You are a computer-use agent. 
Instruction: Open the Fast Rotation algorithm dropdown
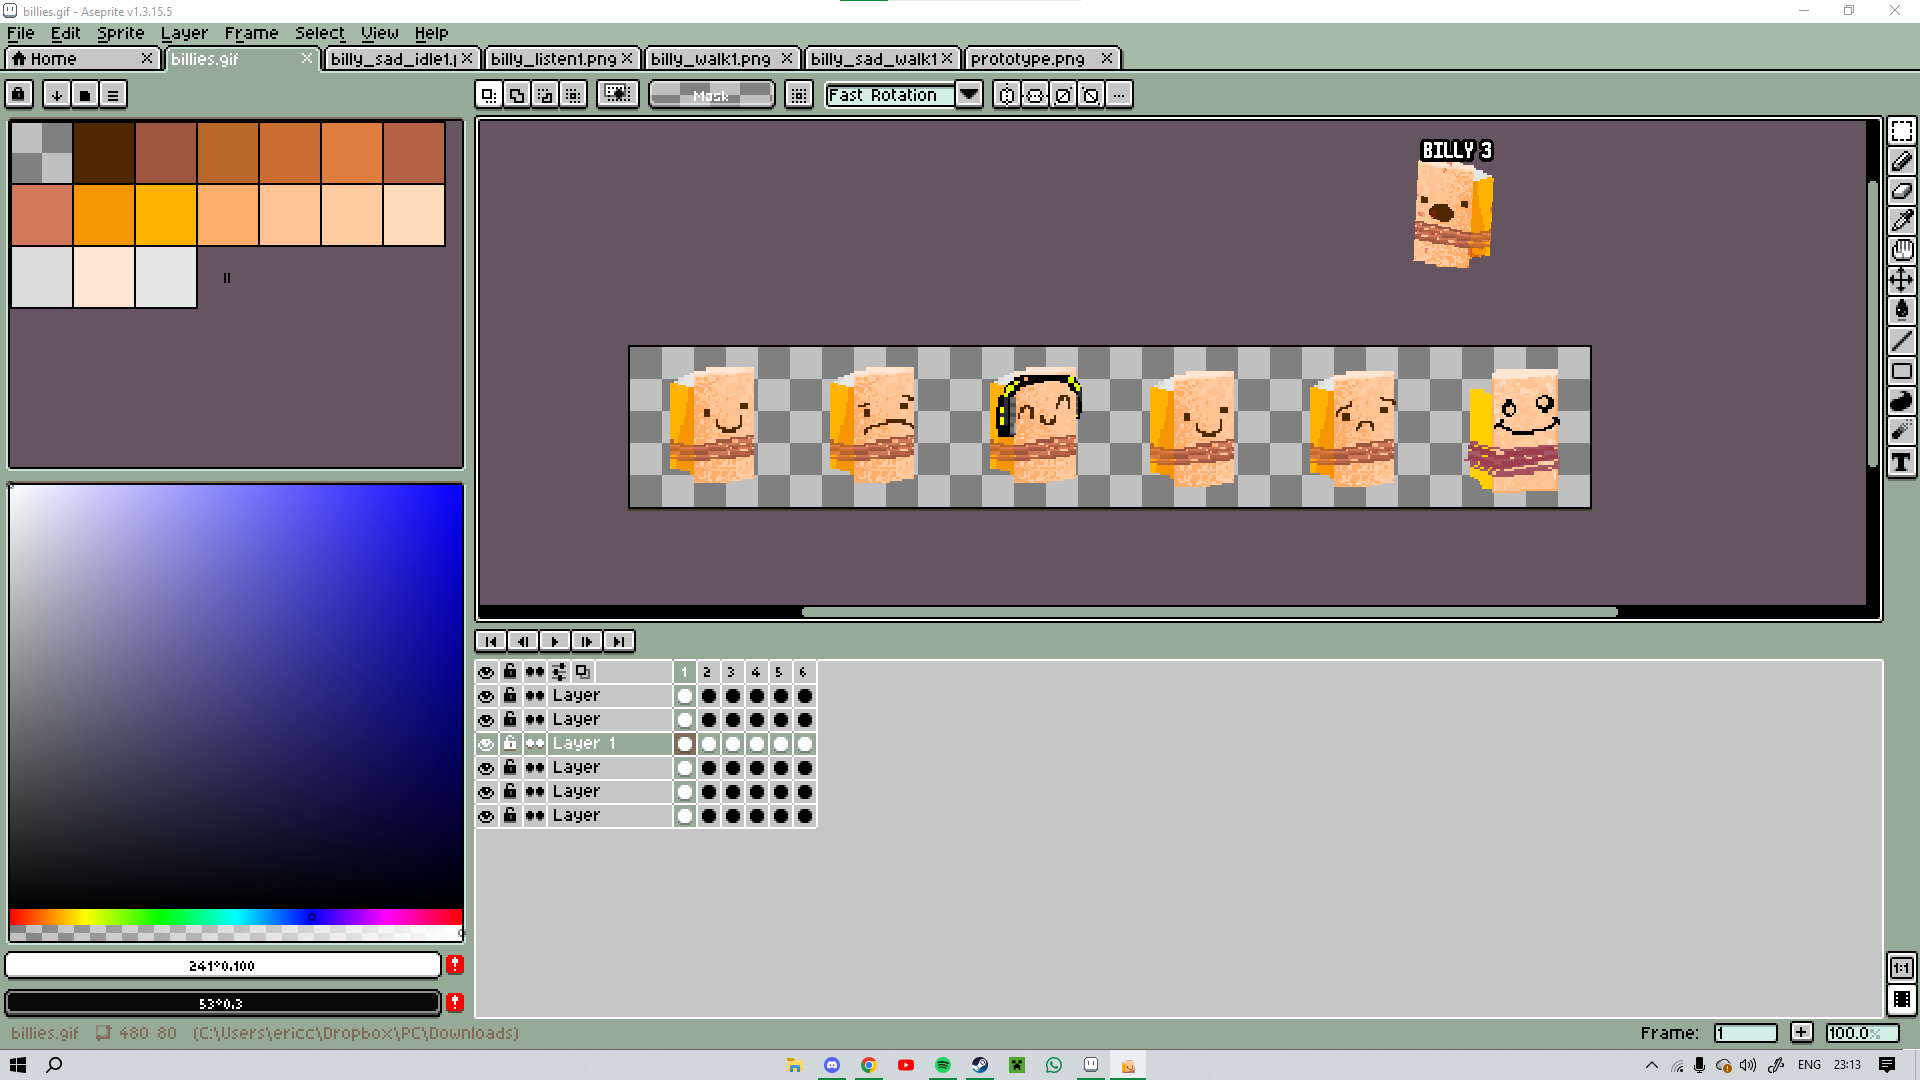coord(968,95)
